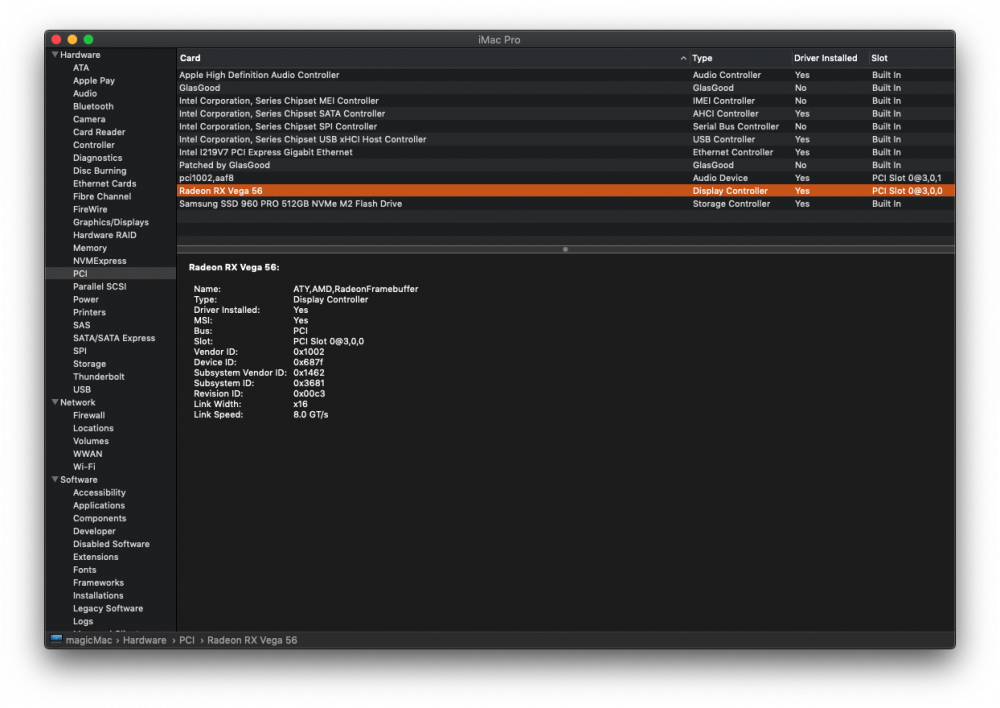Select Locations under Network
The height and width of the screenshot is (708, 1000).
[93, 428]
